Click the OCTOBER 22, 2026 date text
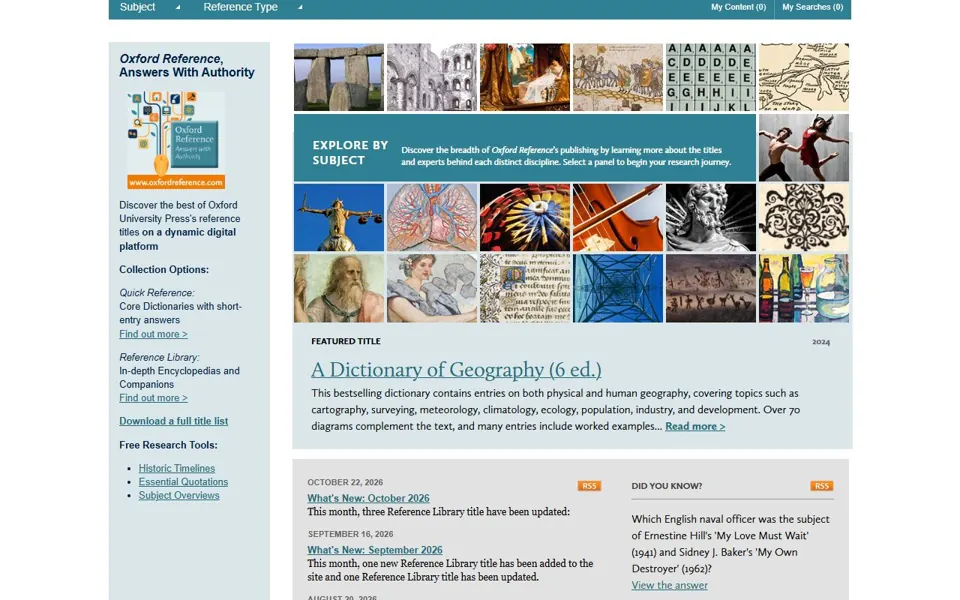 pos(345,482)
